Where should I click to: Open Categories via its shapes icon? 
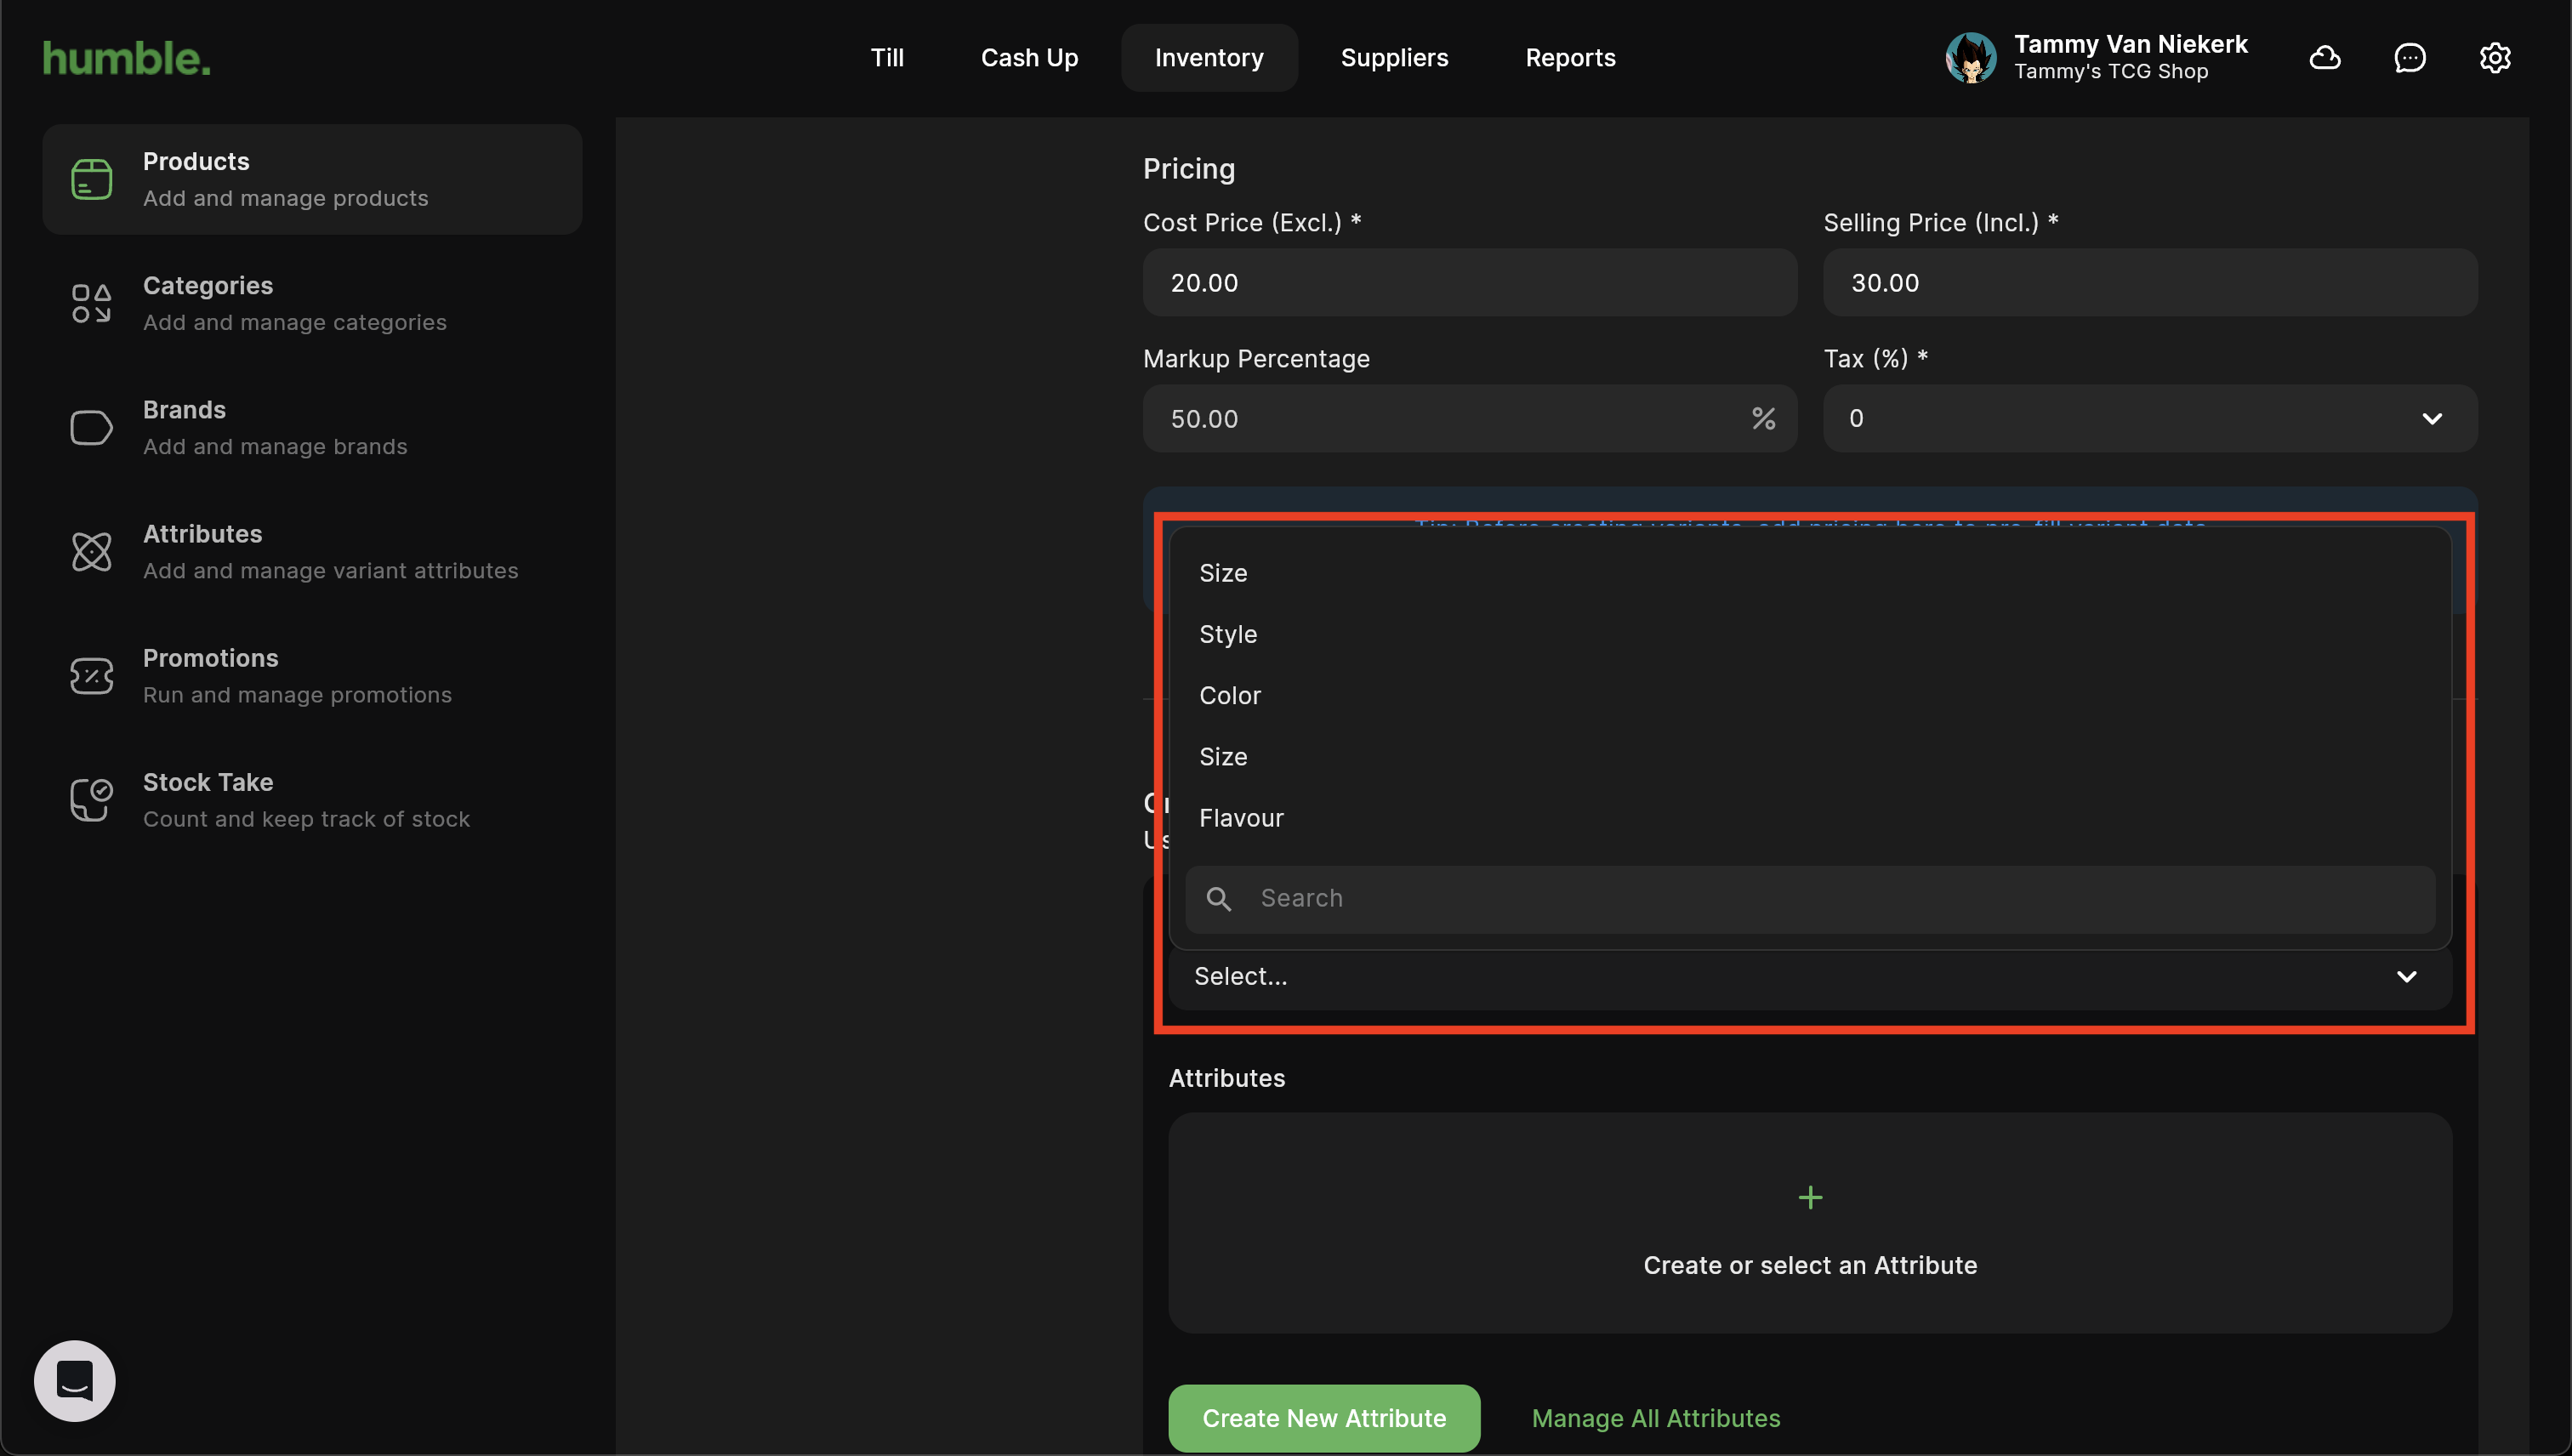[91, 303]
